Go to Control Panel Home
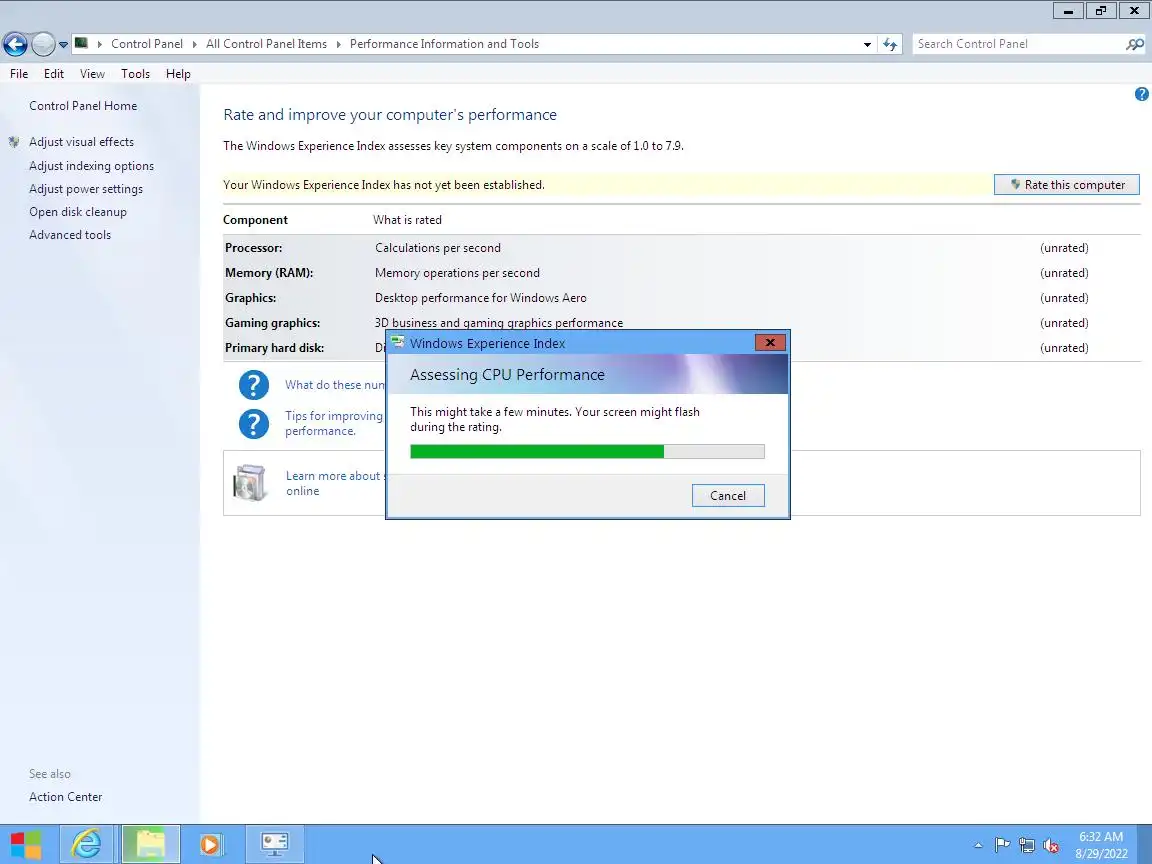This screenshot has height=864, width=1152. coord(83,106)
